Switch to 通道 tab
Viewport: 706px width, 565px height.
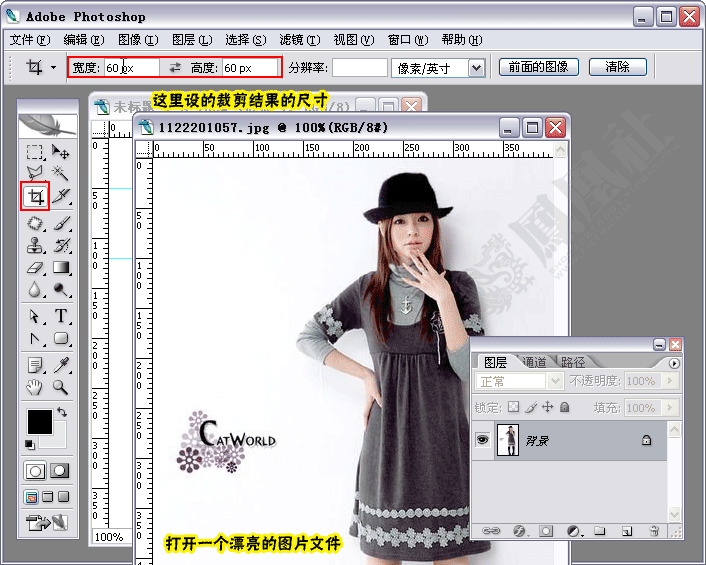(534, 362)
